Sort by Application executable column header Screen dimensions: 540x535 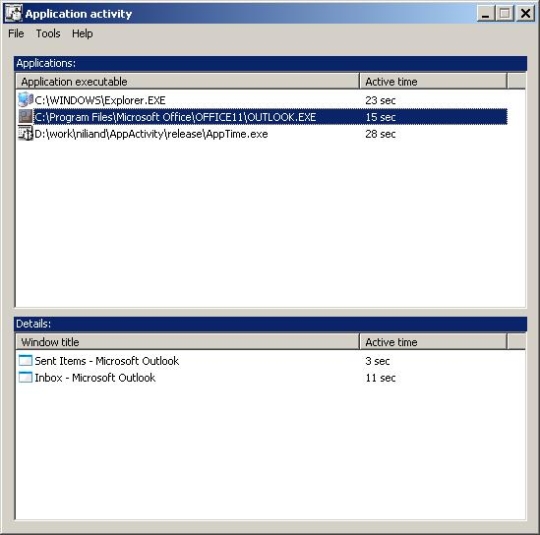pyautogui.click(x=187, y=82)
